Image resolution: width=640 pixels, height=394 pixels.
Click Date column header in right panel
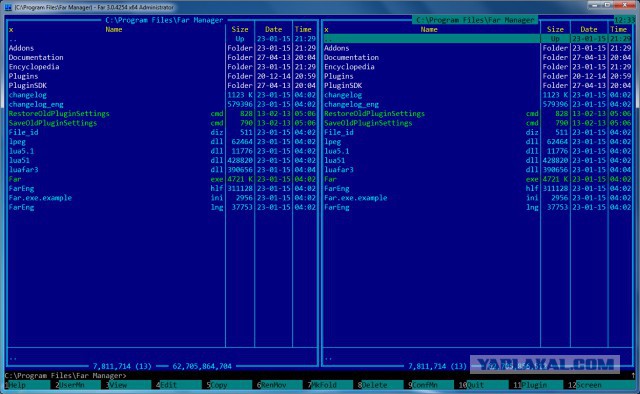pos(589,29)
